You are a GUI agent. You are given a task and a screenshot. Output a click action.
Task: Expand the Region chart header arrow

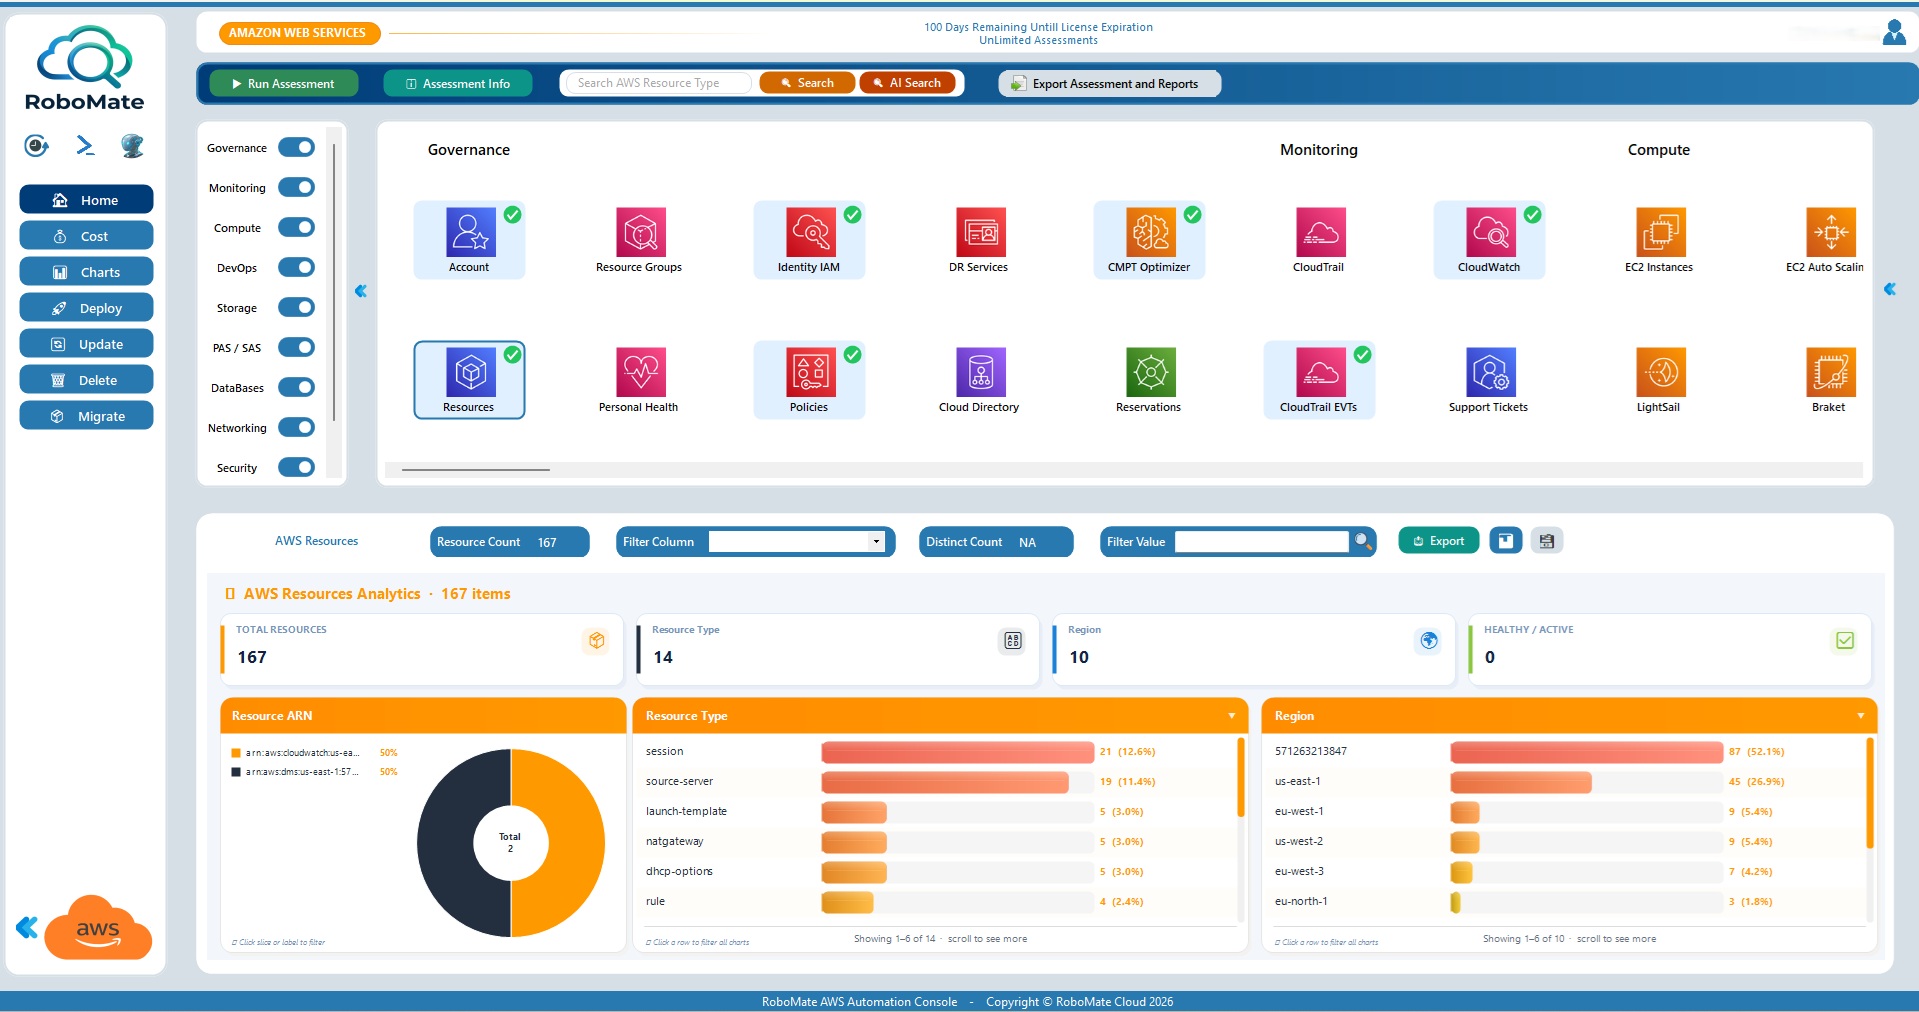pos(1860,716)
